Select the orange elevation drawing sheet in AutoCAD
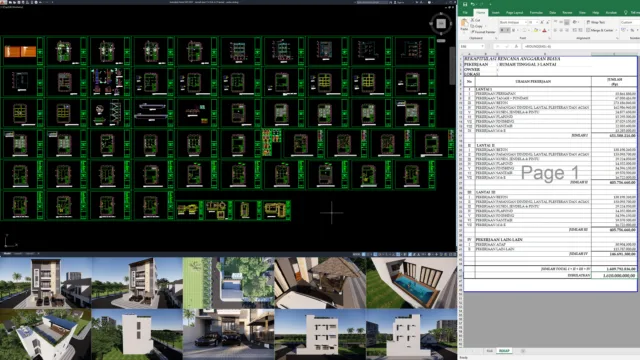640x360 pixels. [20, 51]
